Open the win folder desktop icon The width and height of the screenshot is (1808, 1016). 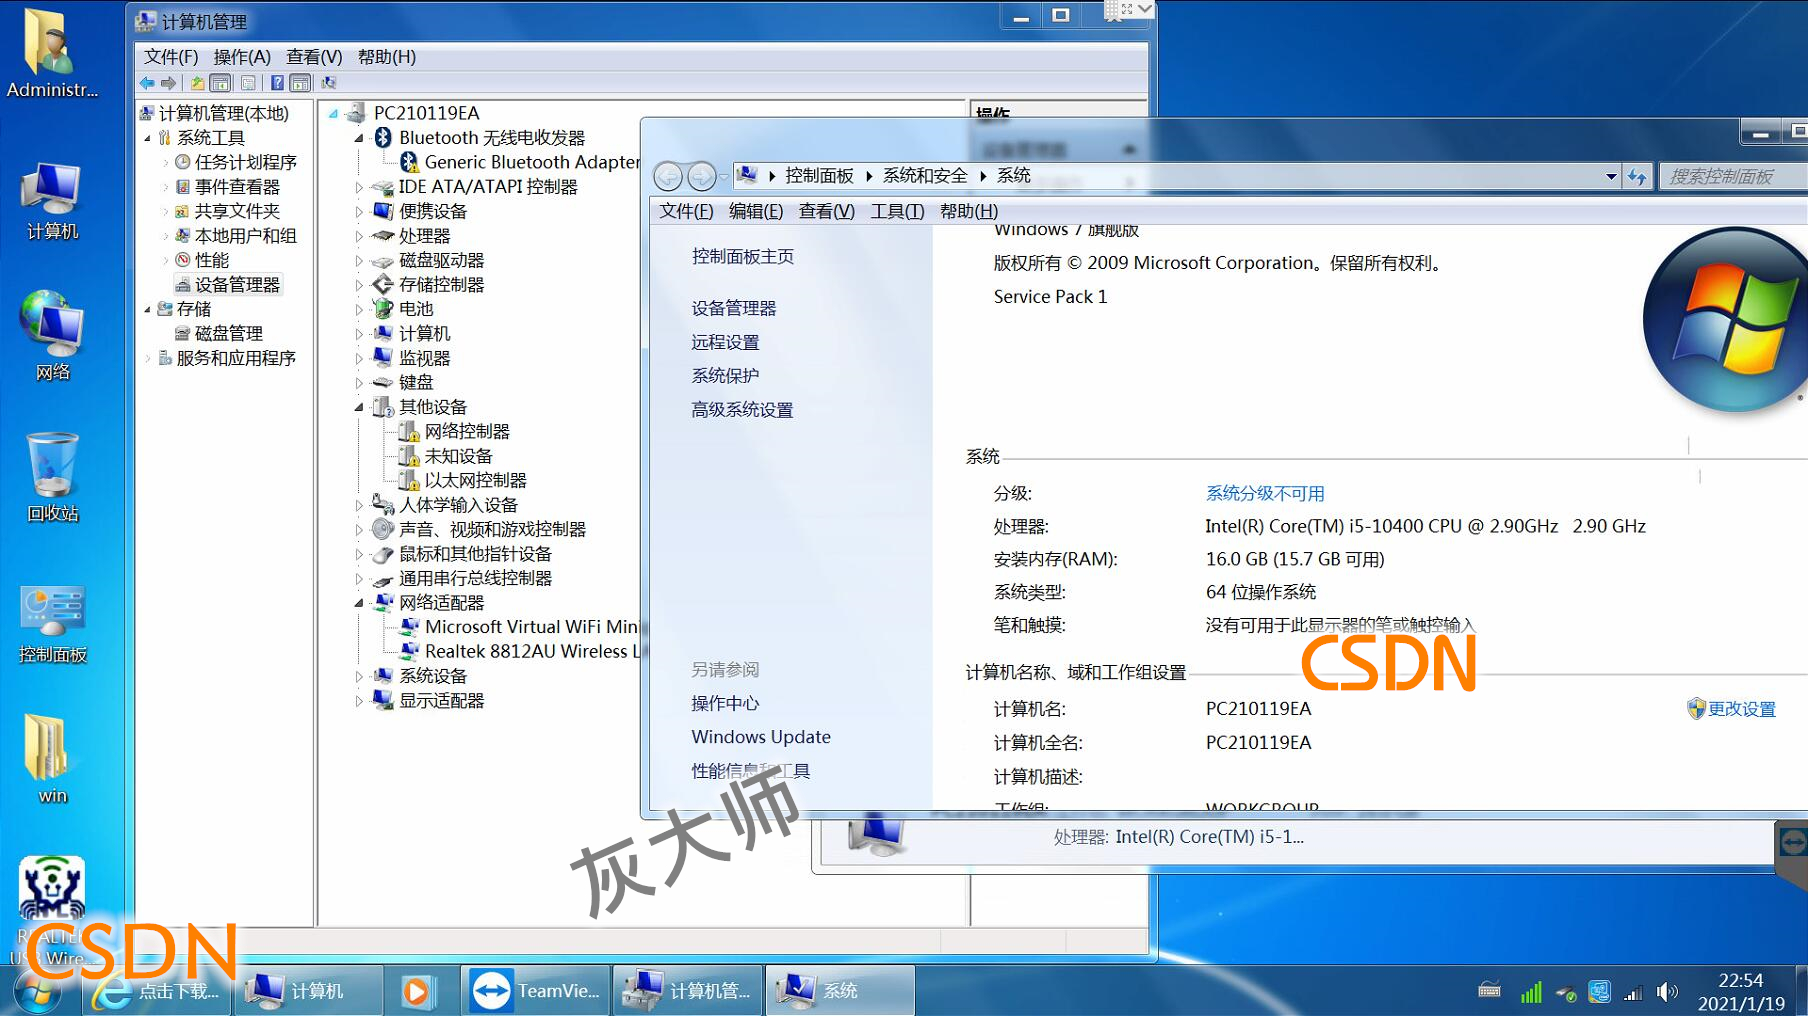(x=52, y=759)
